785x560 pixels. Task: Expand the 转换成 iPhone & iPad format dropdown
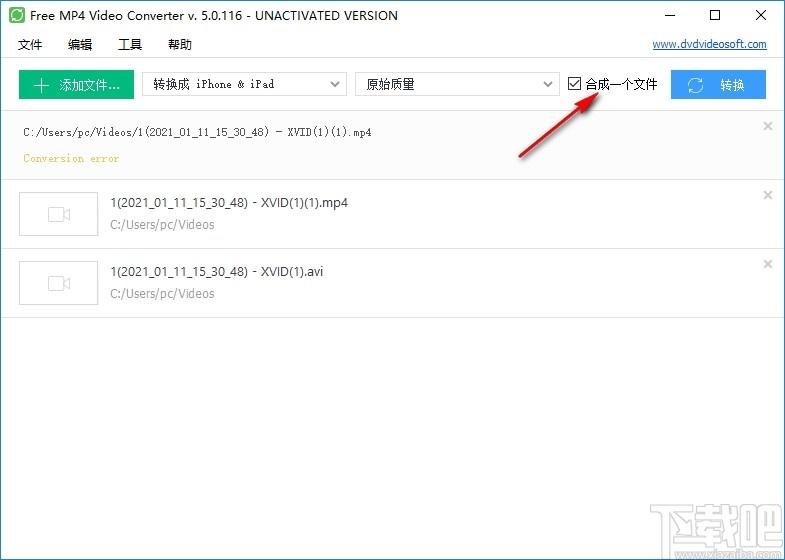click(244, 84)
